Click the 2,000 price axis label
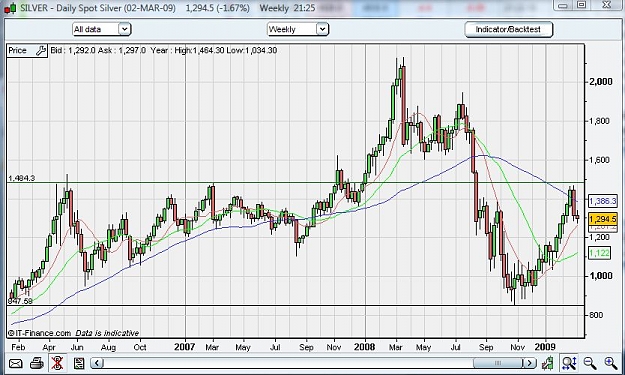This screenshot has height=375, width=625. (601, 82)
